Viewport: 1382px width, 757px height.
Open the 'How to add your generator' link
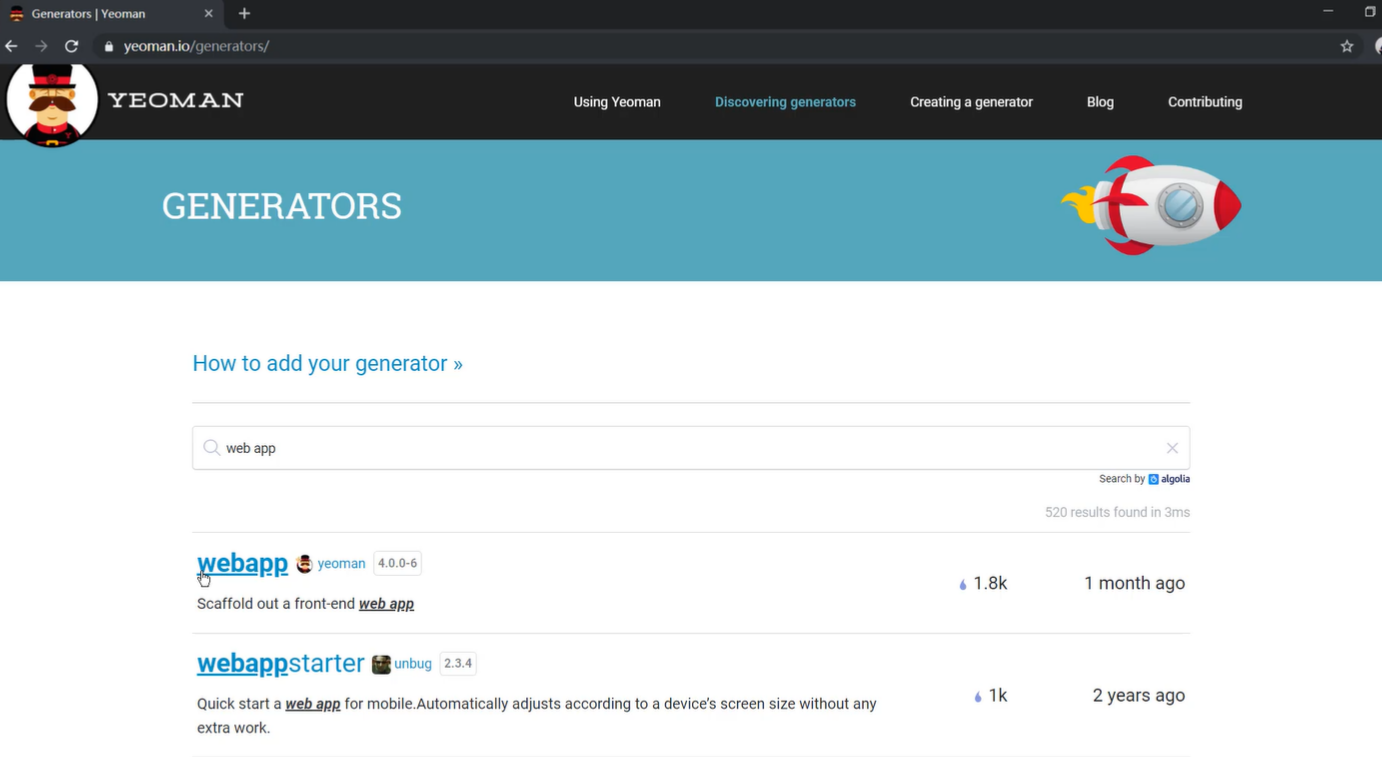(327, 364)
